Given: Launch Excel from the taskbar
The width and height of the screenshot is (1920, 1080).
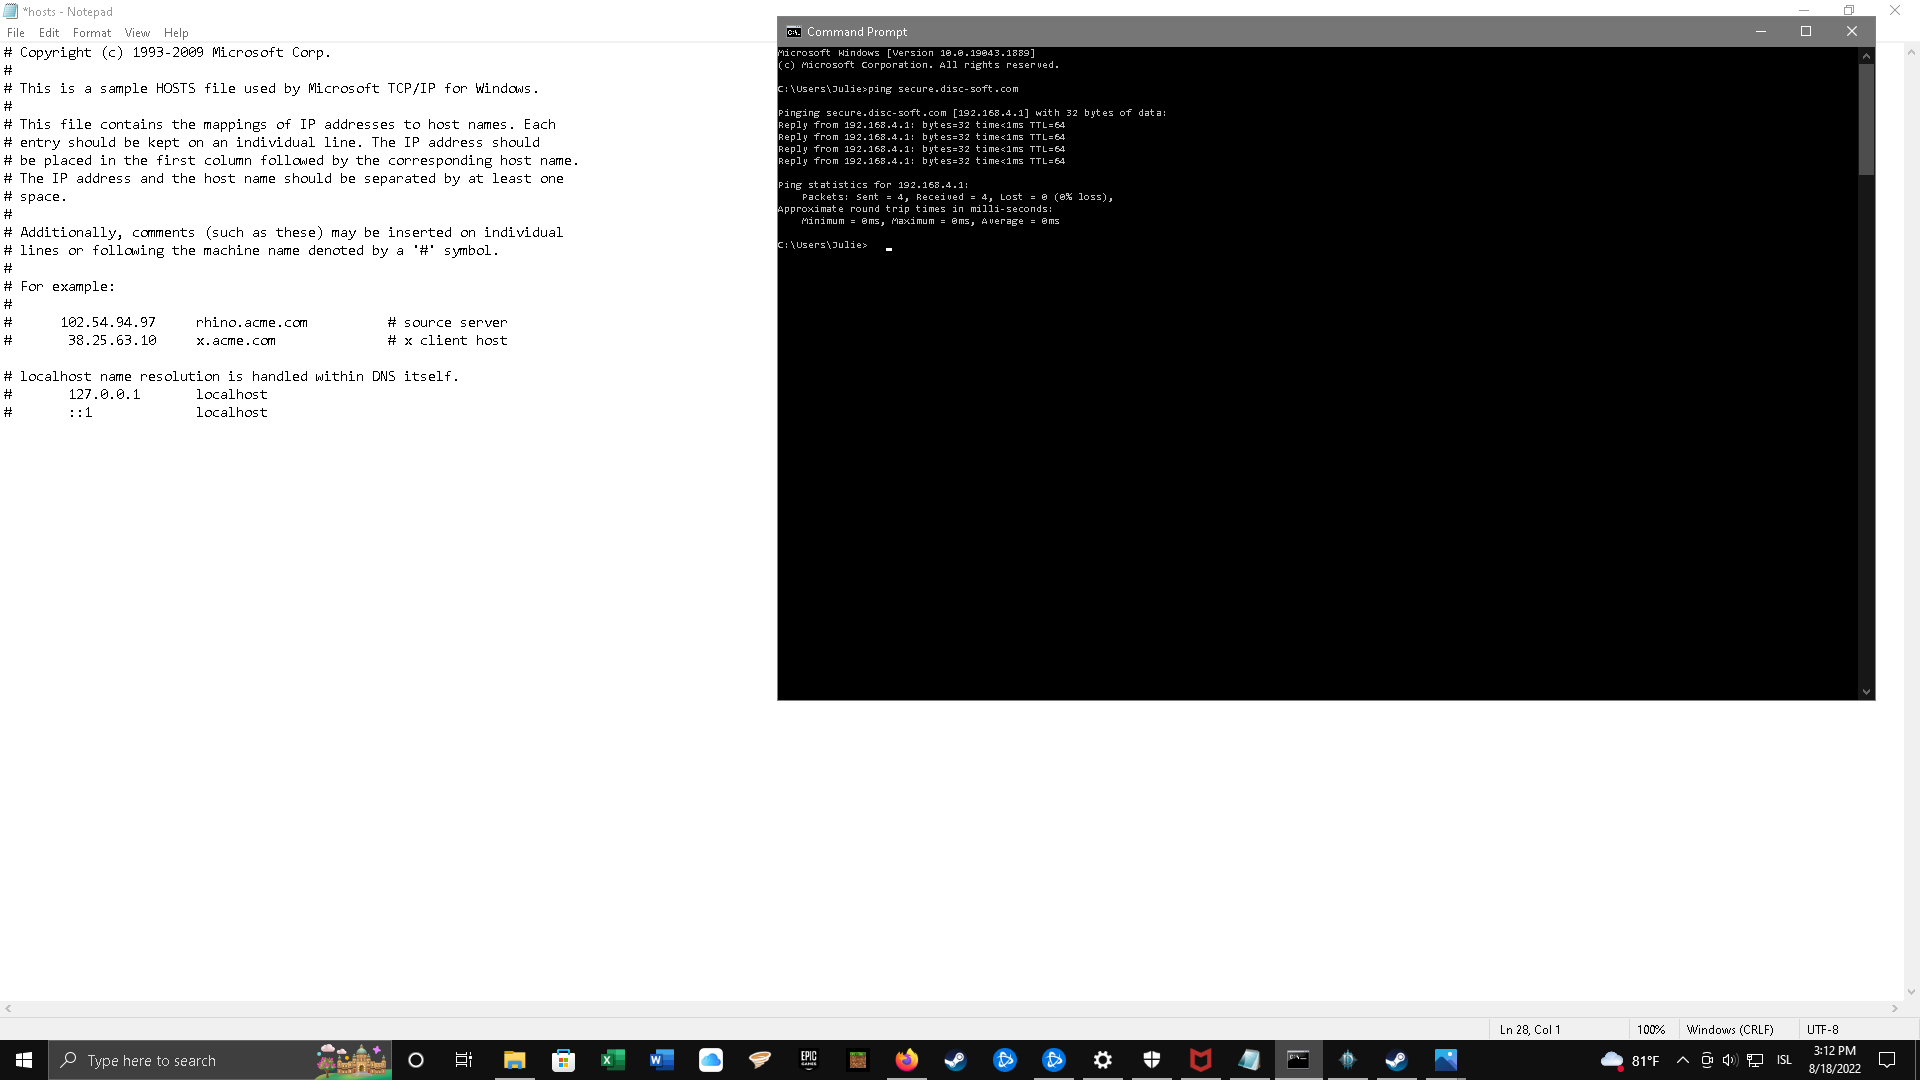Looking at the screenshot, I should [x=612, y=1060].
